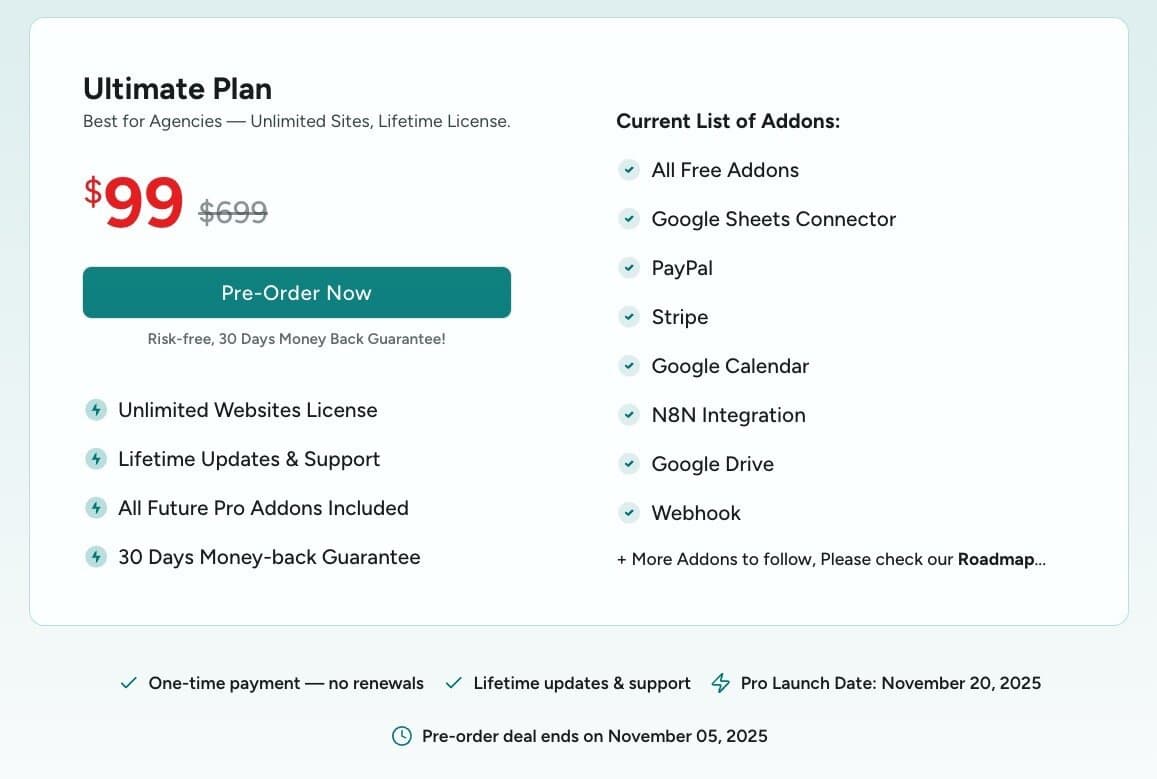Click lightning icon beside Pro Launch Date
The height and width of the screenshot is (779, 1157).
click(x=720, y=683)
